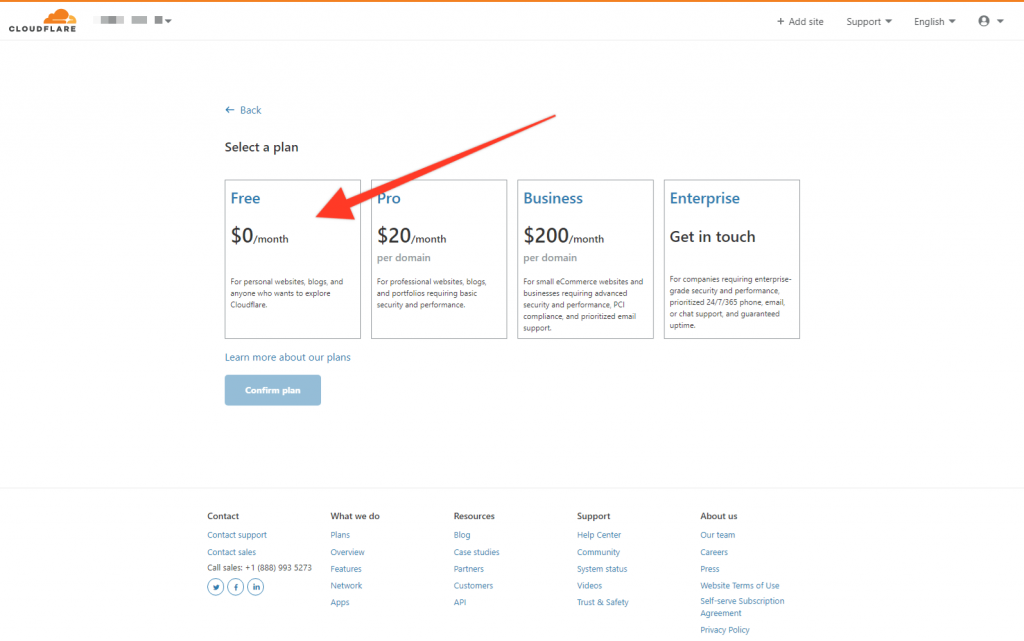Open the user profile menu icon
1024x641 pixels.
pyautogui.click(x=990, y=21)
